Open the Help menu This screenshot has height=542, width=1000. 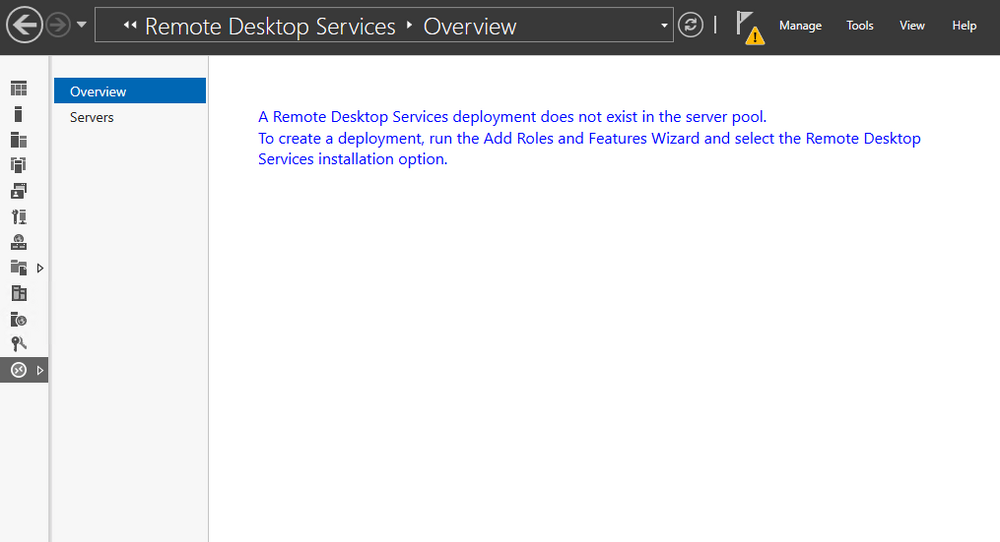(x=964, y=26)
